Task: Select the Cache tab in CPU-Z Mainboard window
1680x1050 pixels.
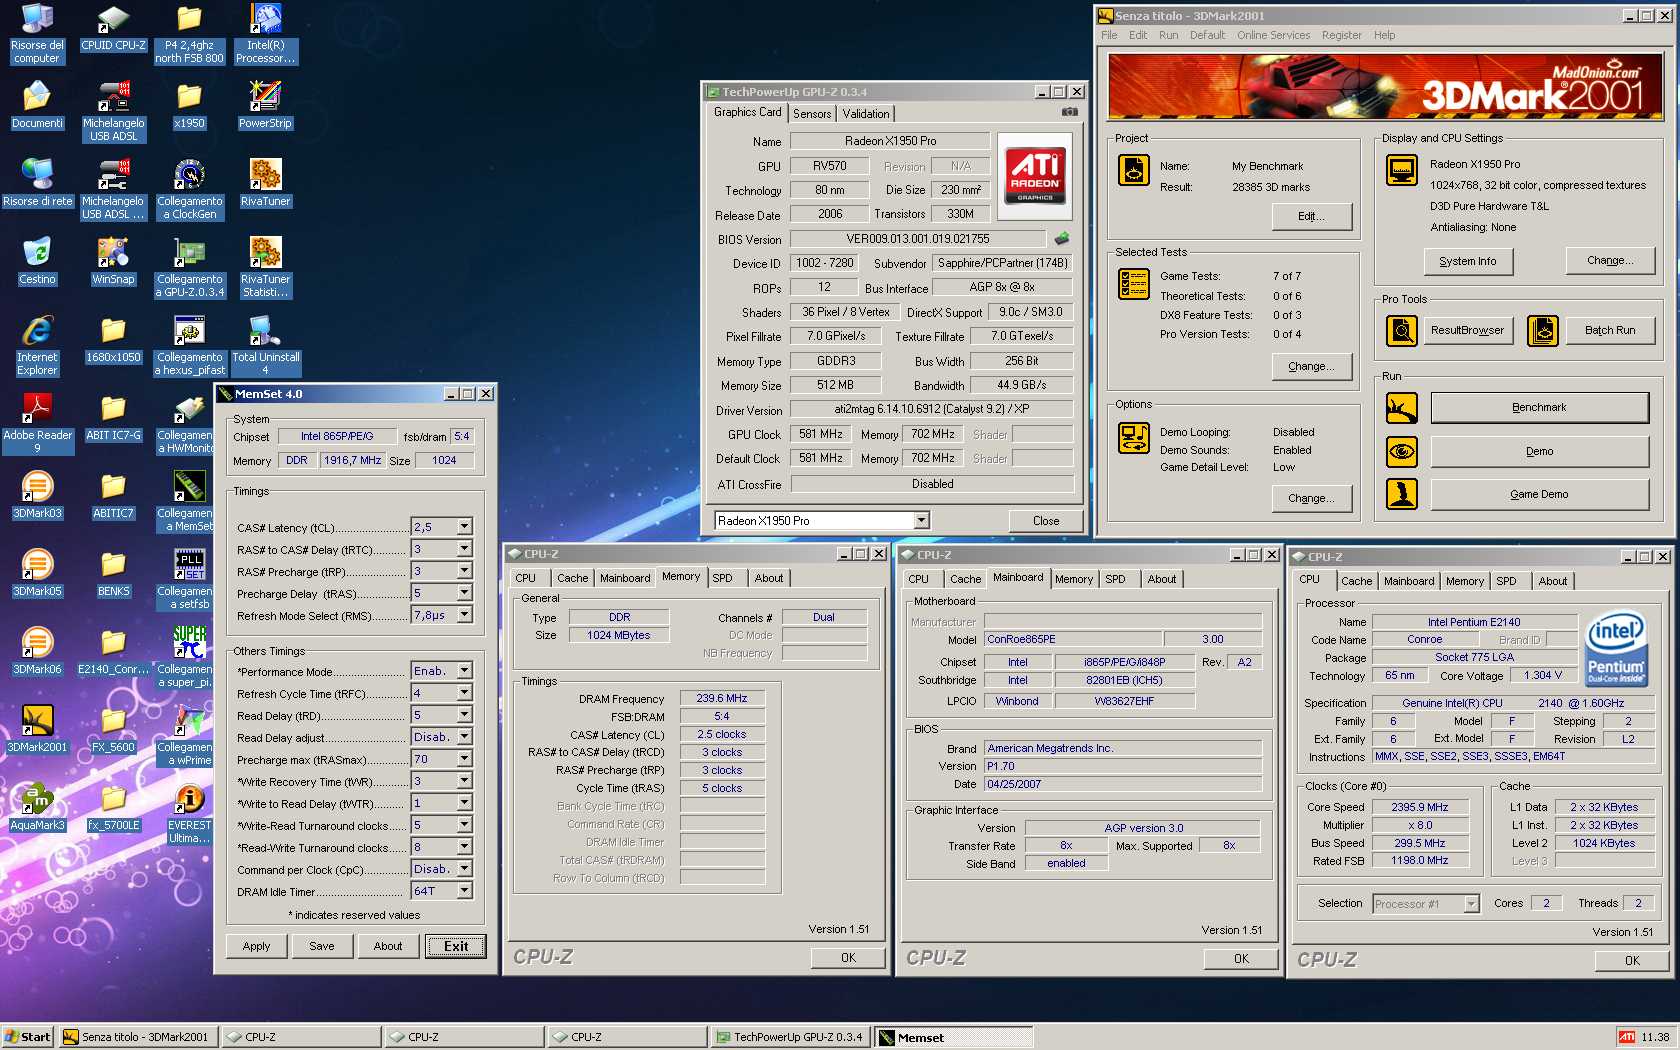Action: click(965, 579)
